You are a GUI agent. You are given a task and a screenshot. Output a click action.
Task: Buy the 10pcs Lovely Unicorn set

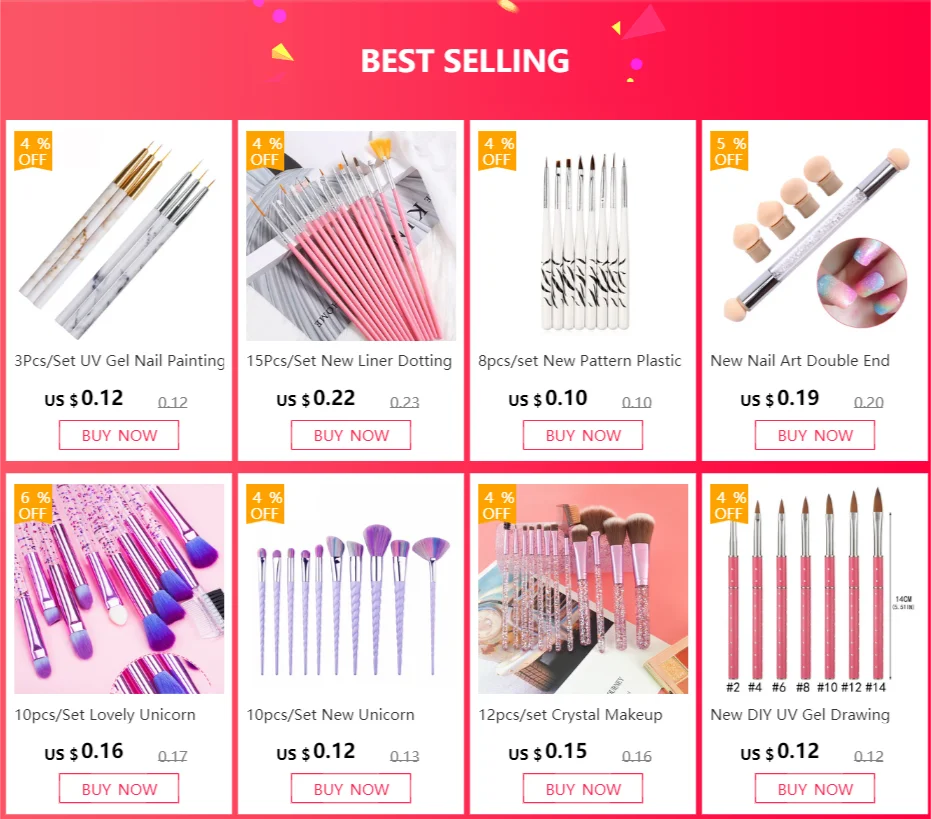(119, 789)
